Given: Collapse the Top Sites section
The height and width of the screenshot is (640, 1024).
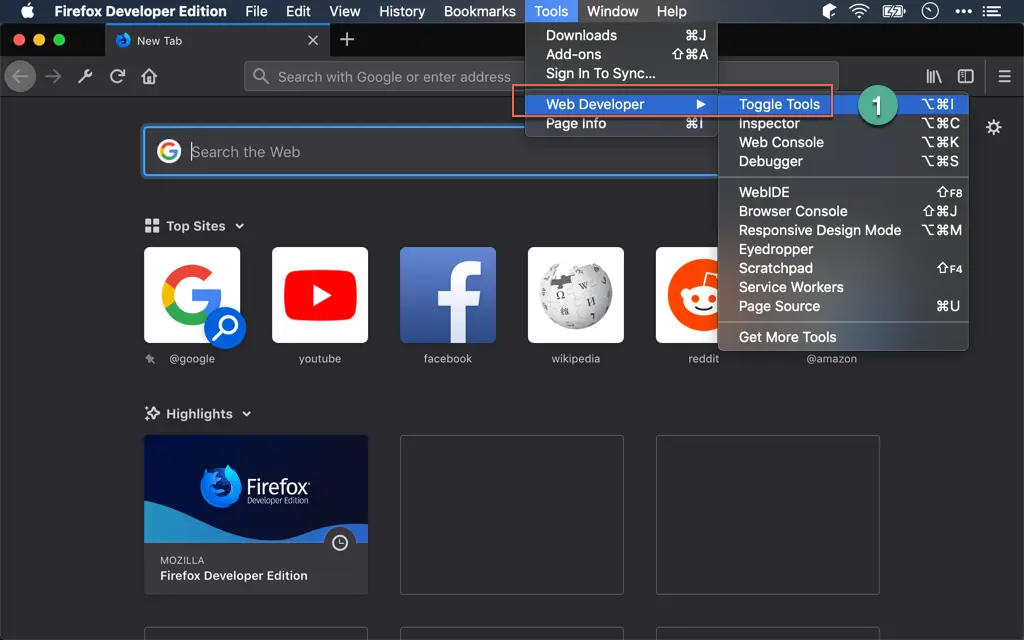Looking at the screenshot, I should point(240,226).
